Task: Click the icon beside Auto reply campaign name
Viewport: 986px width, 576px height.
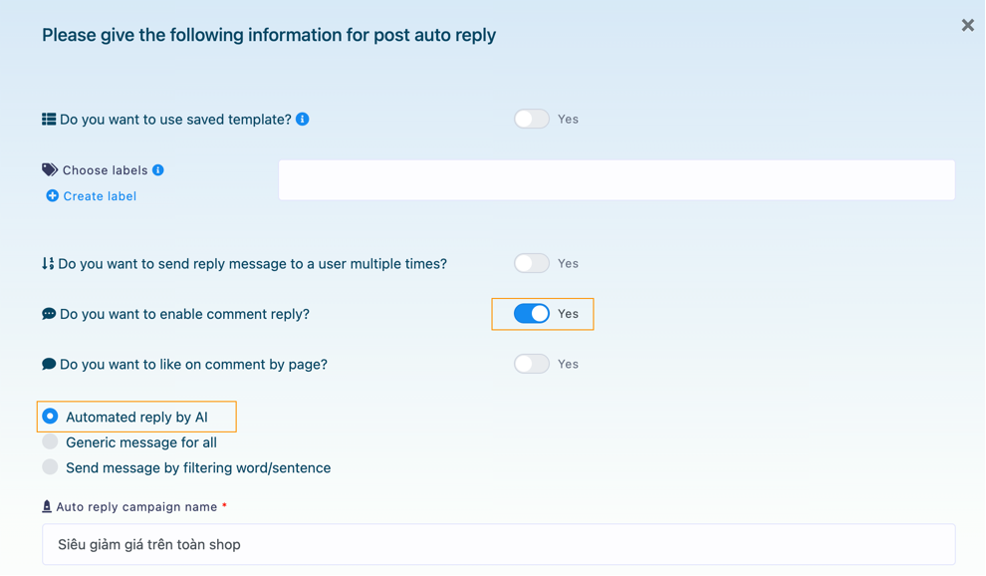Action: [x=47, y=507]
